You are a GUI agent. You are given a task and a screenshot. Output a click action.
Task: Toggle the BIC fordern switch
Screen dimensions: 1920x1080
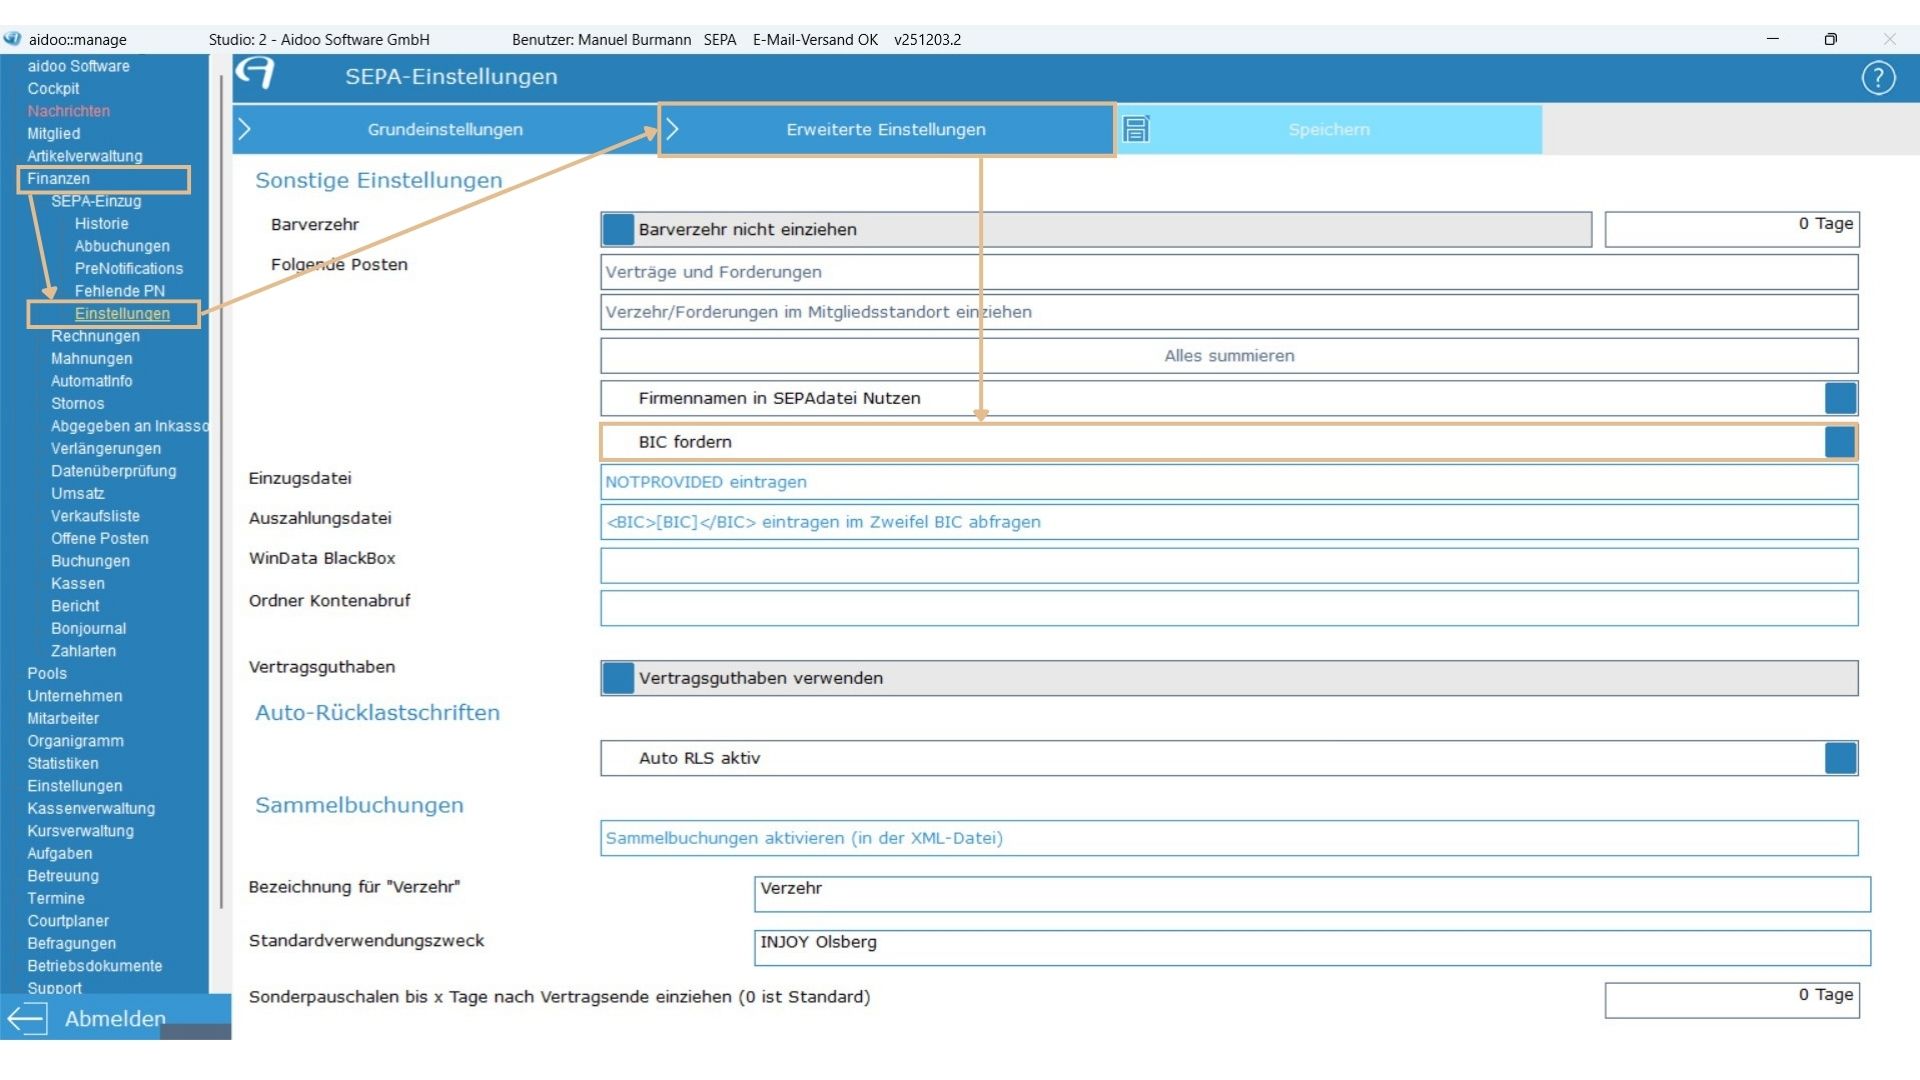point(1839,442)
